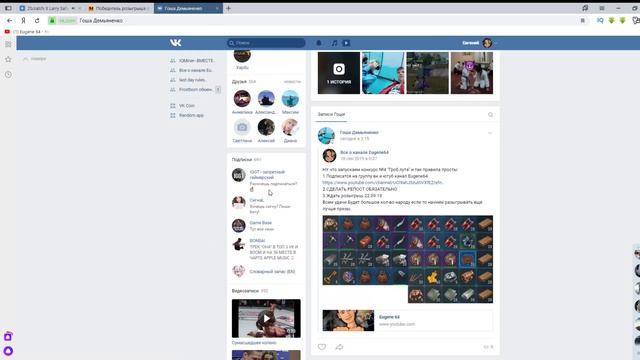Open friend Диана's avatar
This screenshot has width=640, height=360.
pyautogui.click(x=290, y=127)
